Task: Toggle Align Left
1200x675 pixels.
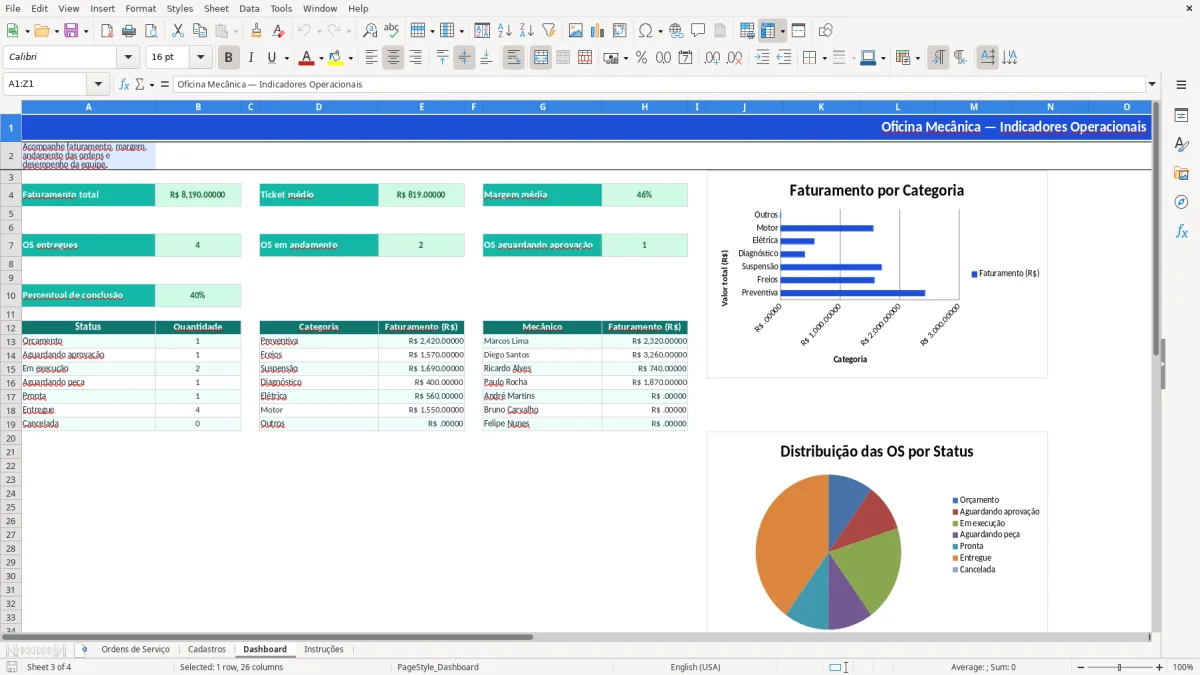Action: [x=371, y=58]
